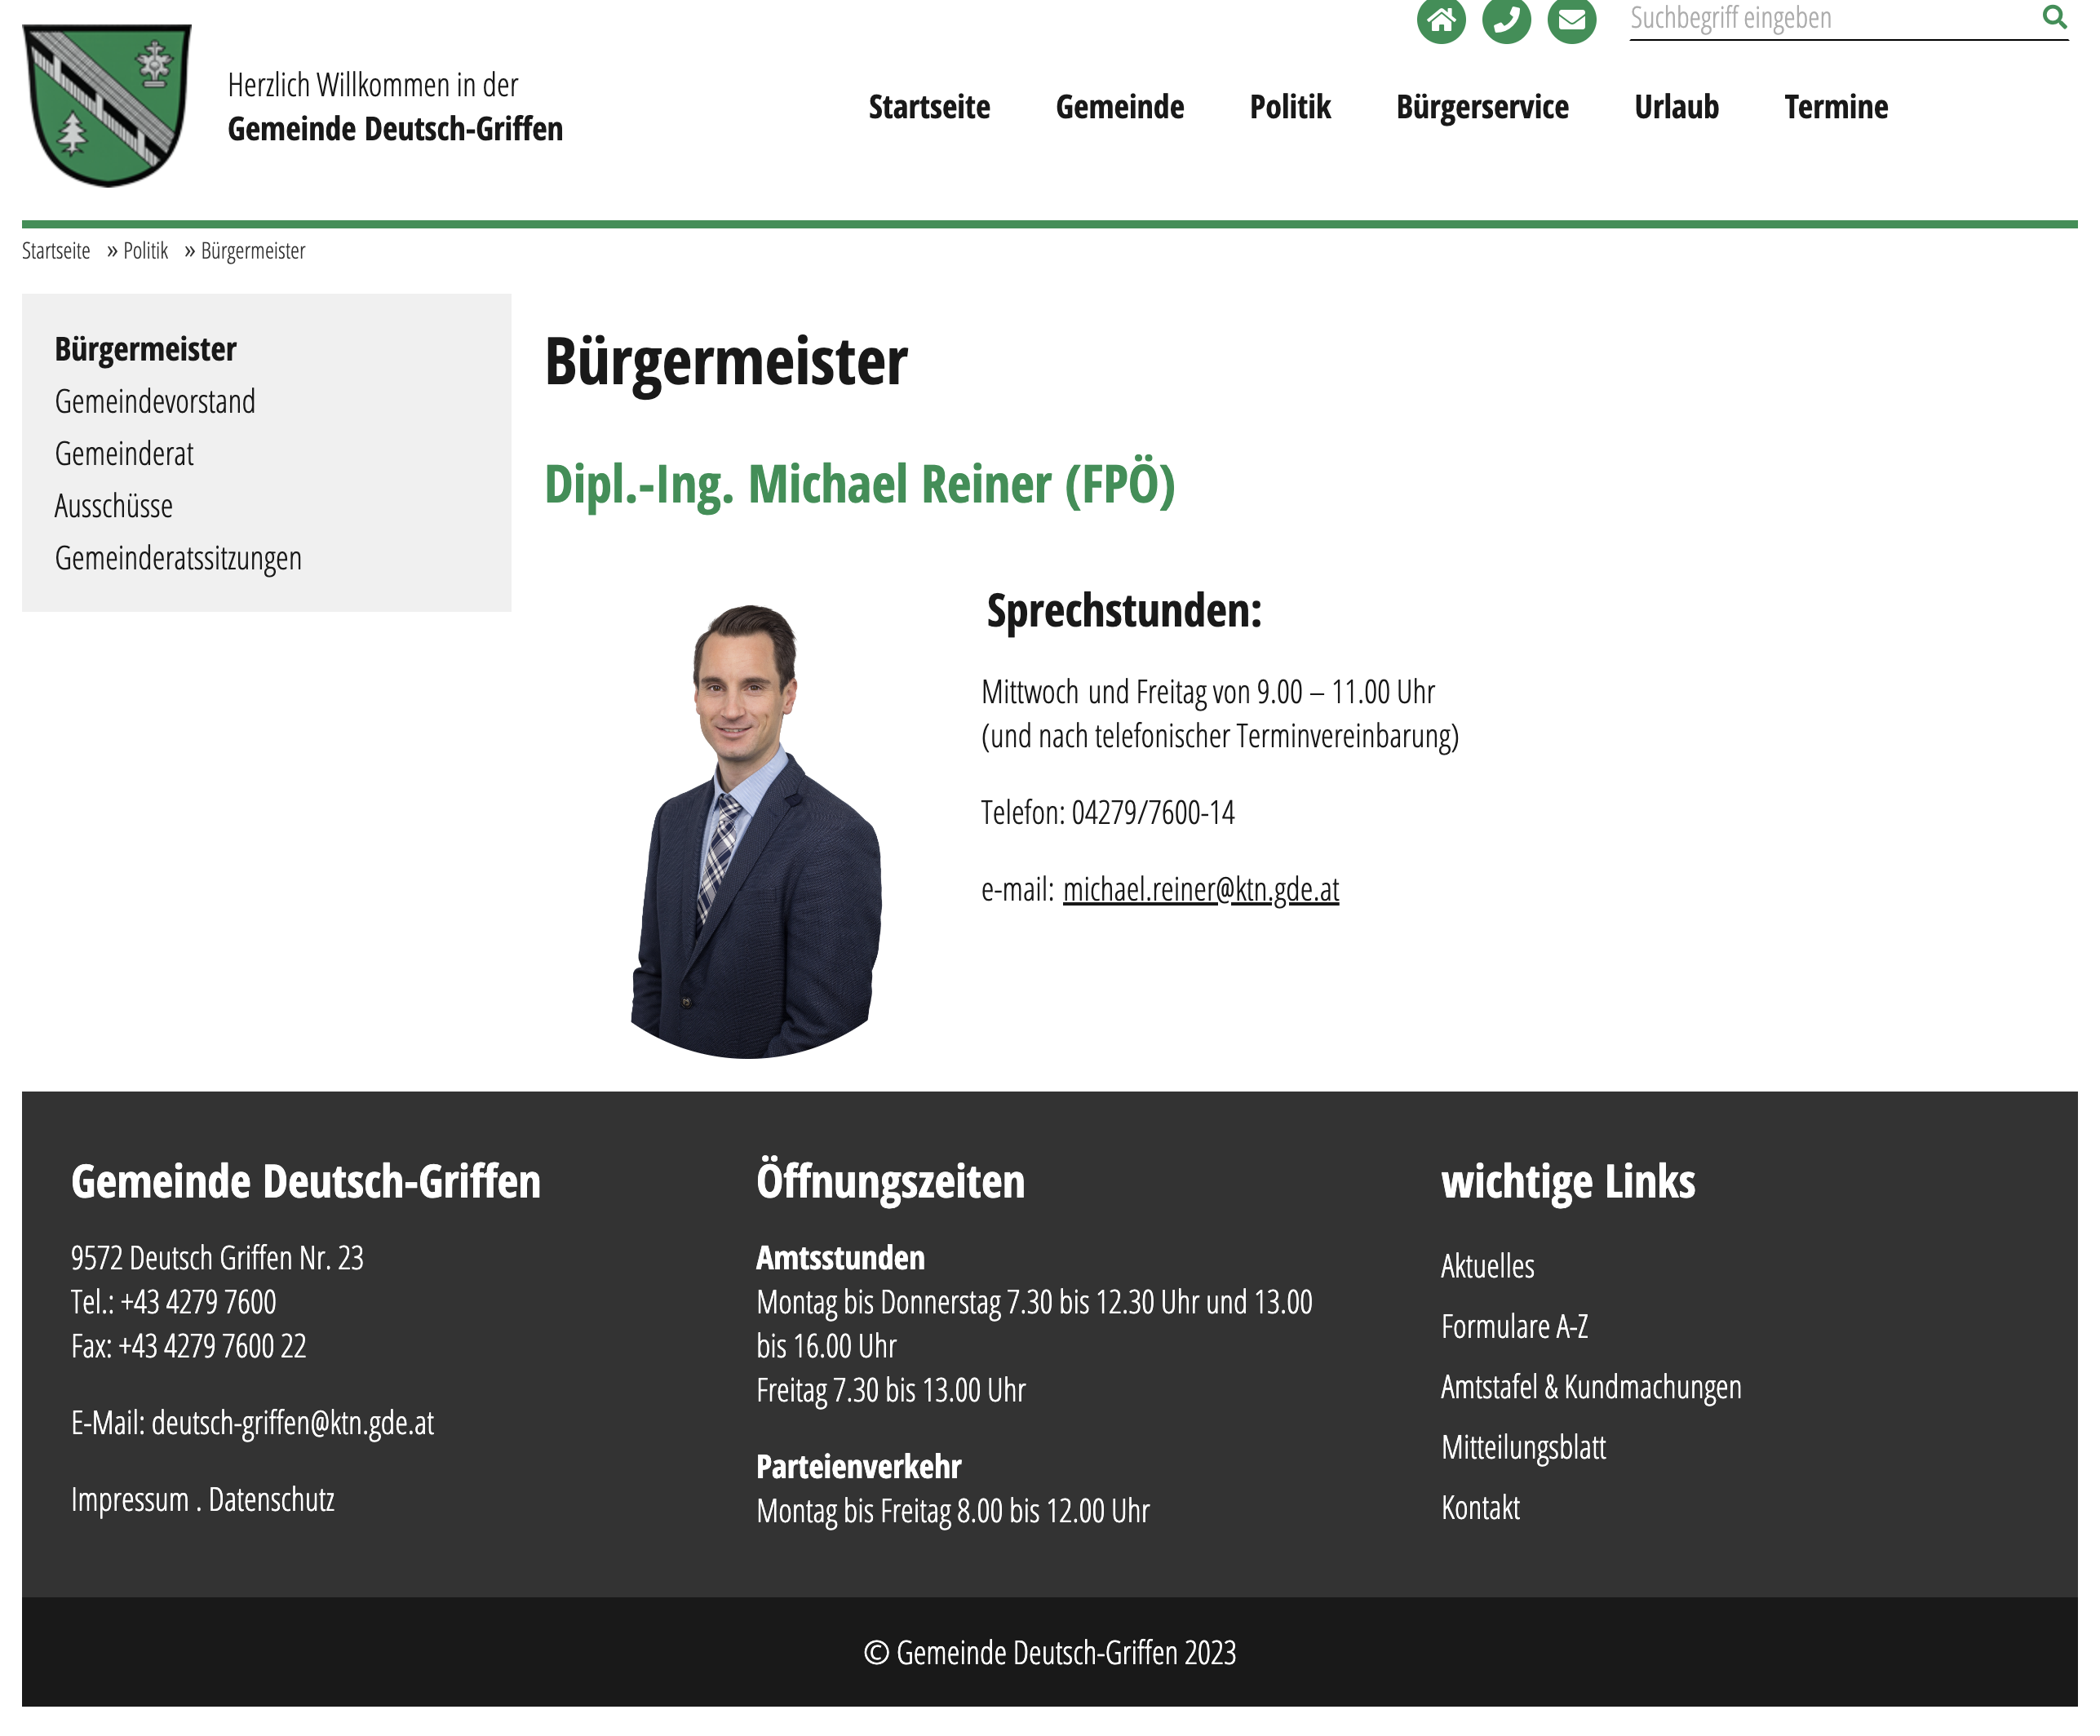The image size is (2100, 1736).
Task: Click the Bürgermeister breadcrumb entry
Action: click(253, 251)
